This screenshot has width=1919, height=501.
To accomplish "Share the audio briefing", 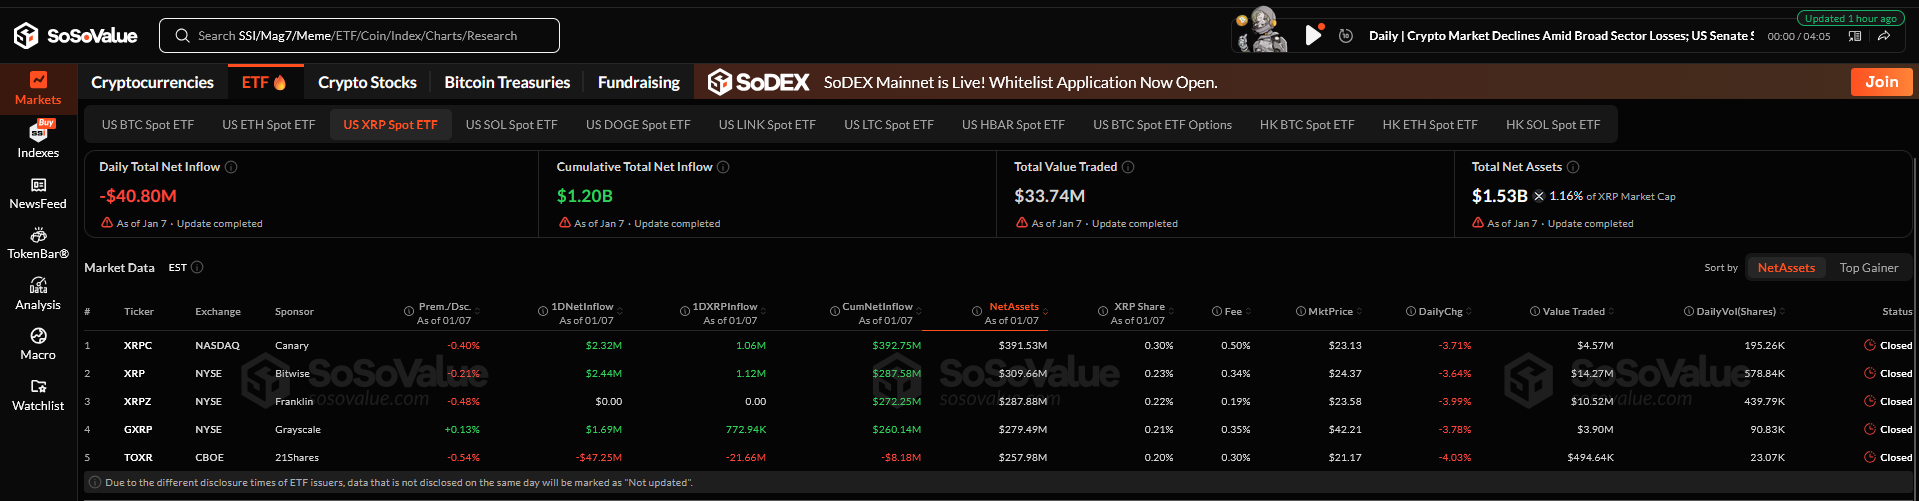I will point(1884,36).
